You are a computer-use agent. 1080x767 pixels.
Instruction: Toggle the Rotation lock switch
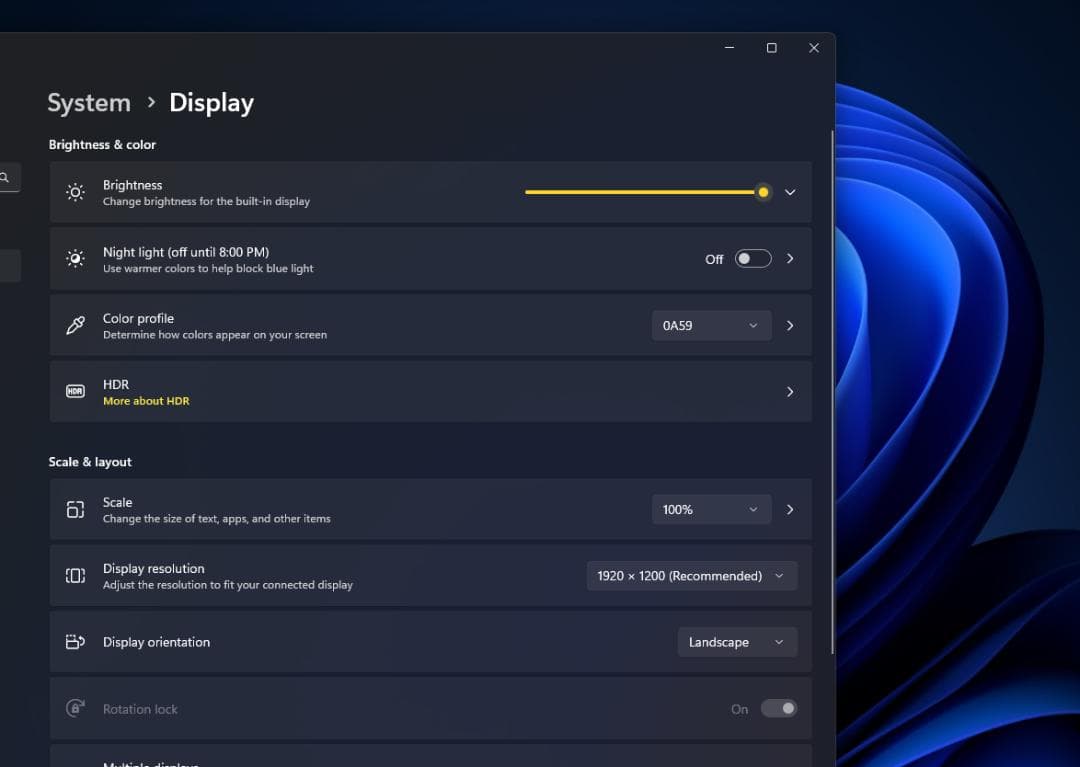click(779, 708)
